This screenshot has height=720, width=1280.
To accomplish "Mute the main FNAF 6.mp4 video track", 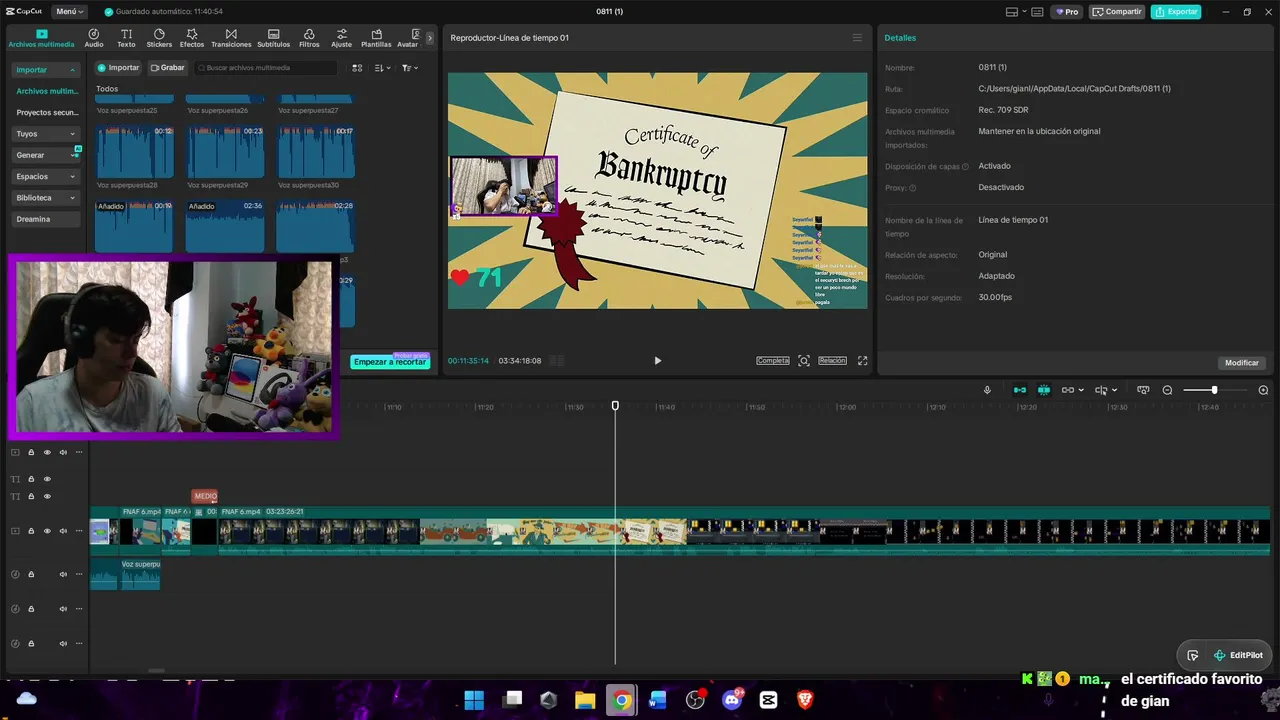I will click(x=63, y=531).
